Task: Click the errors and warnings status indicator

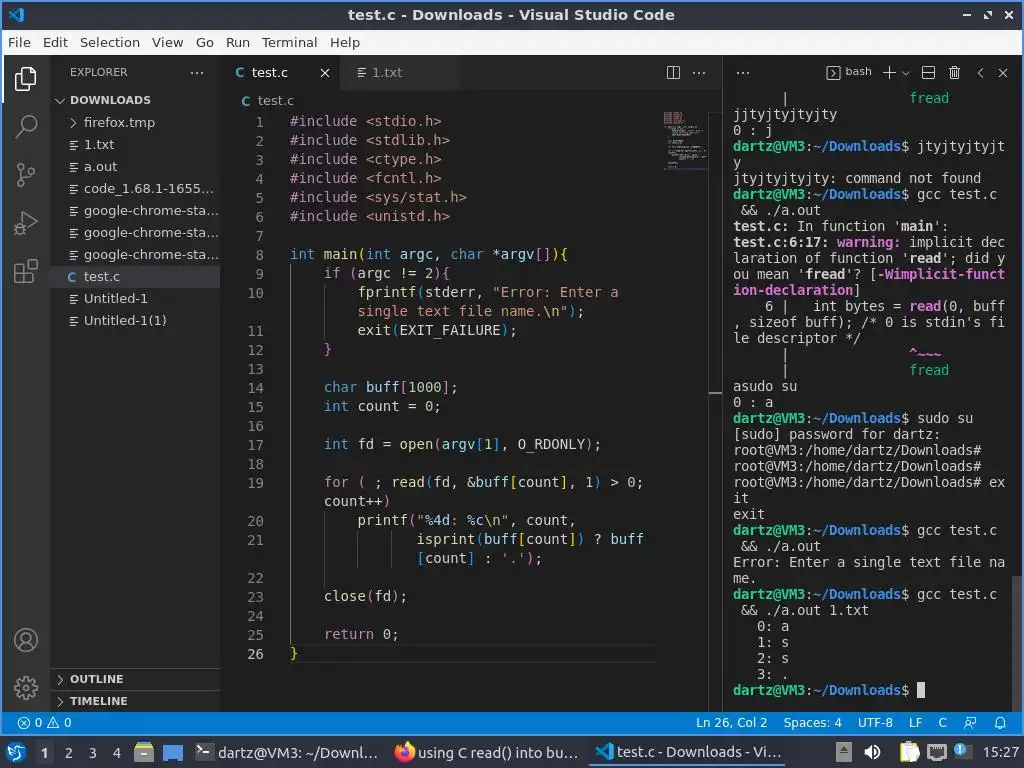Action: [44, 723]
